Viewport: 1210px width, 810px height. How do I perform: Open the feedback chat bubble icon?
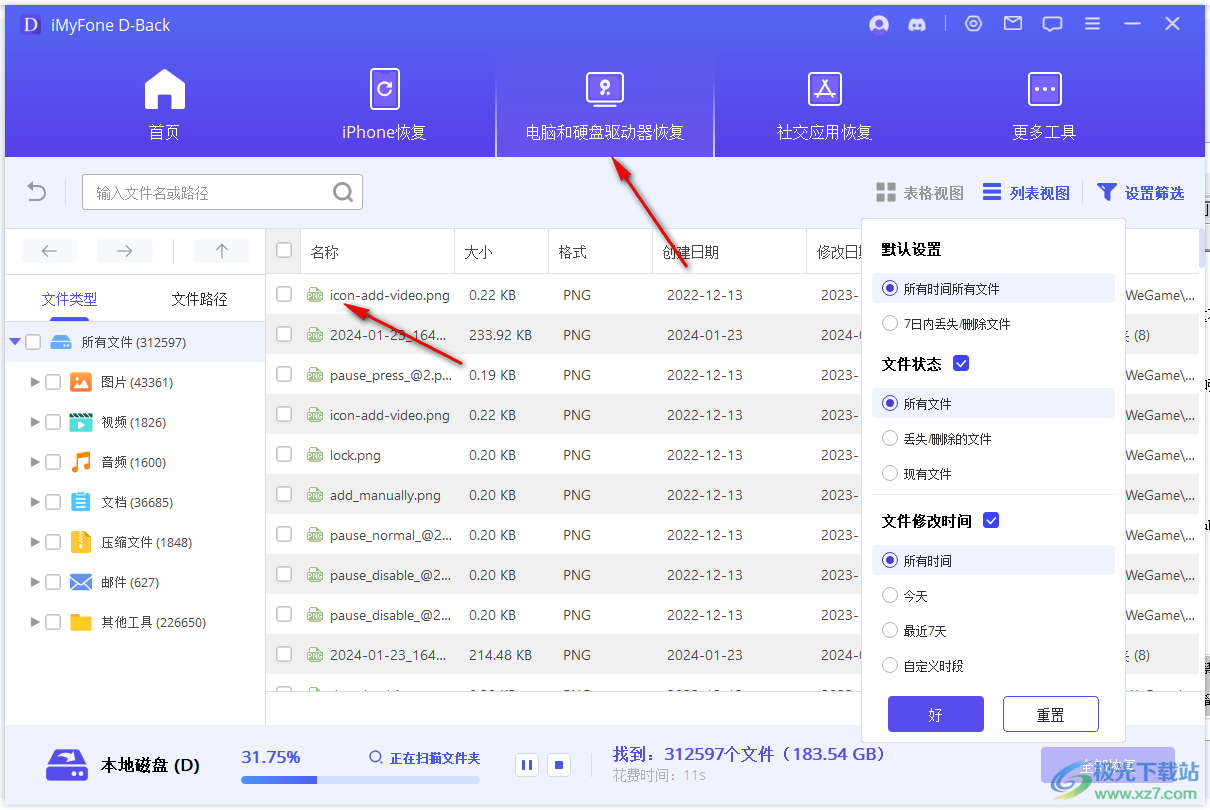(x=1052, y=25)
